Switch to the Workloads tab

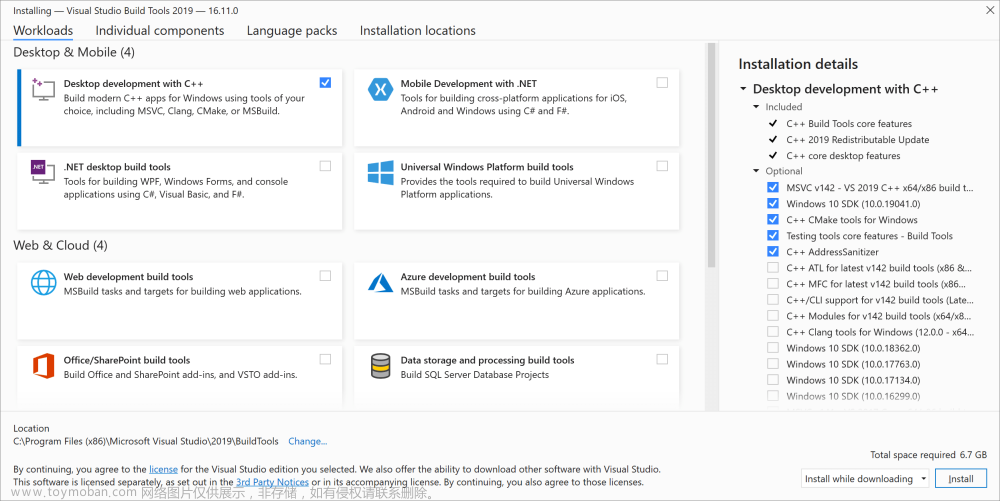click(x=43, y=31)
